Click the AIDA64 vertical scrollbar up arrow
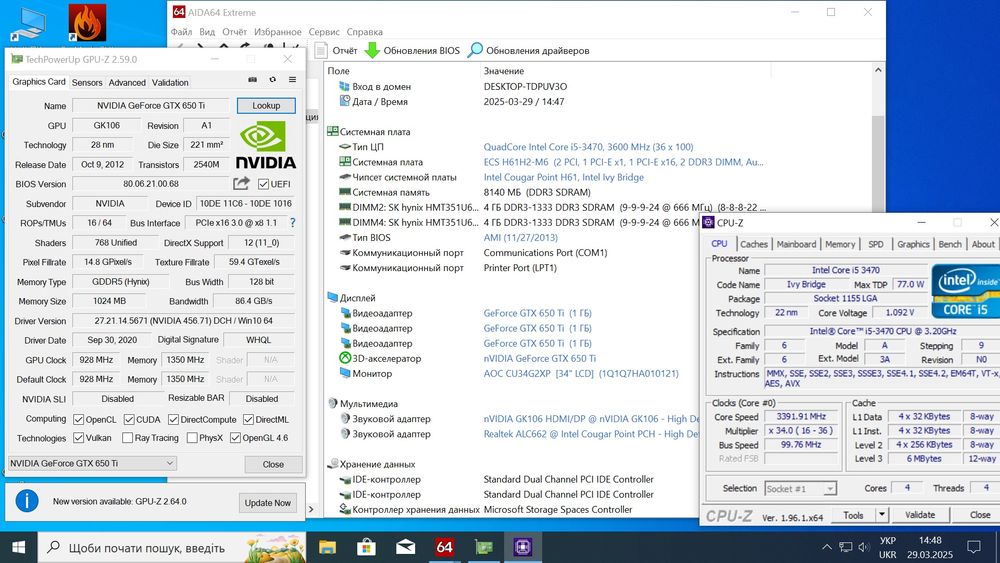 [x=878, y=70]
